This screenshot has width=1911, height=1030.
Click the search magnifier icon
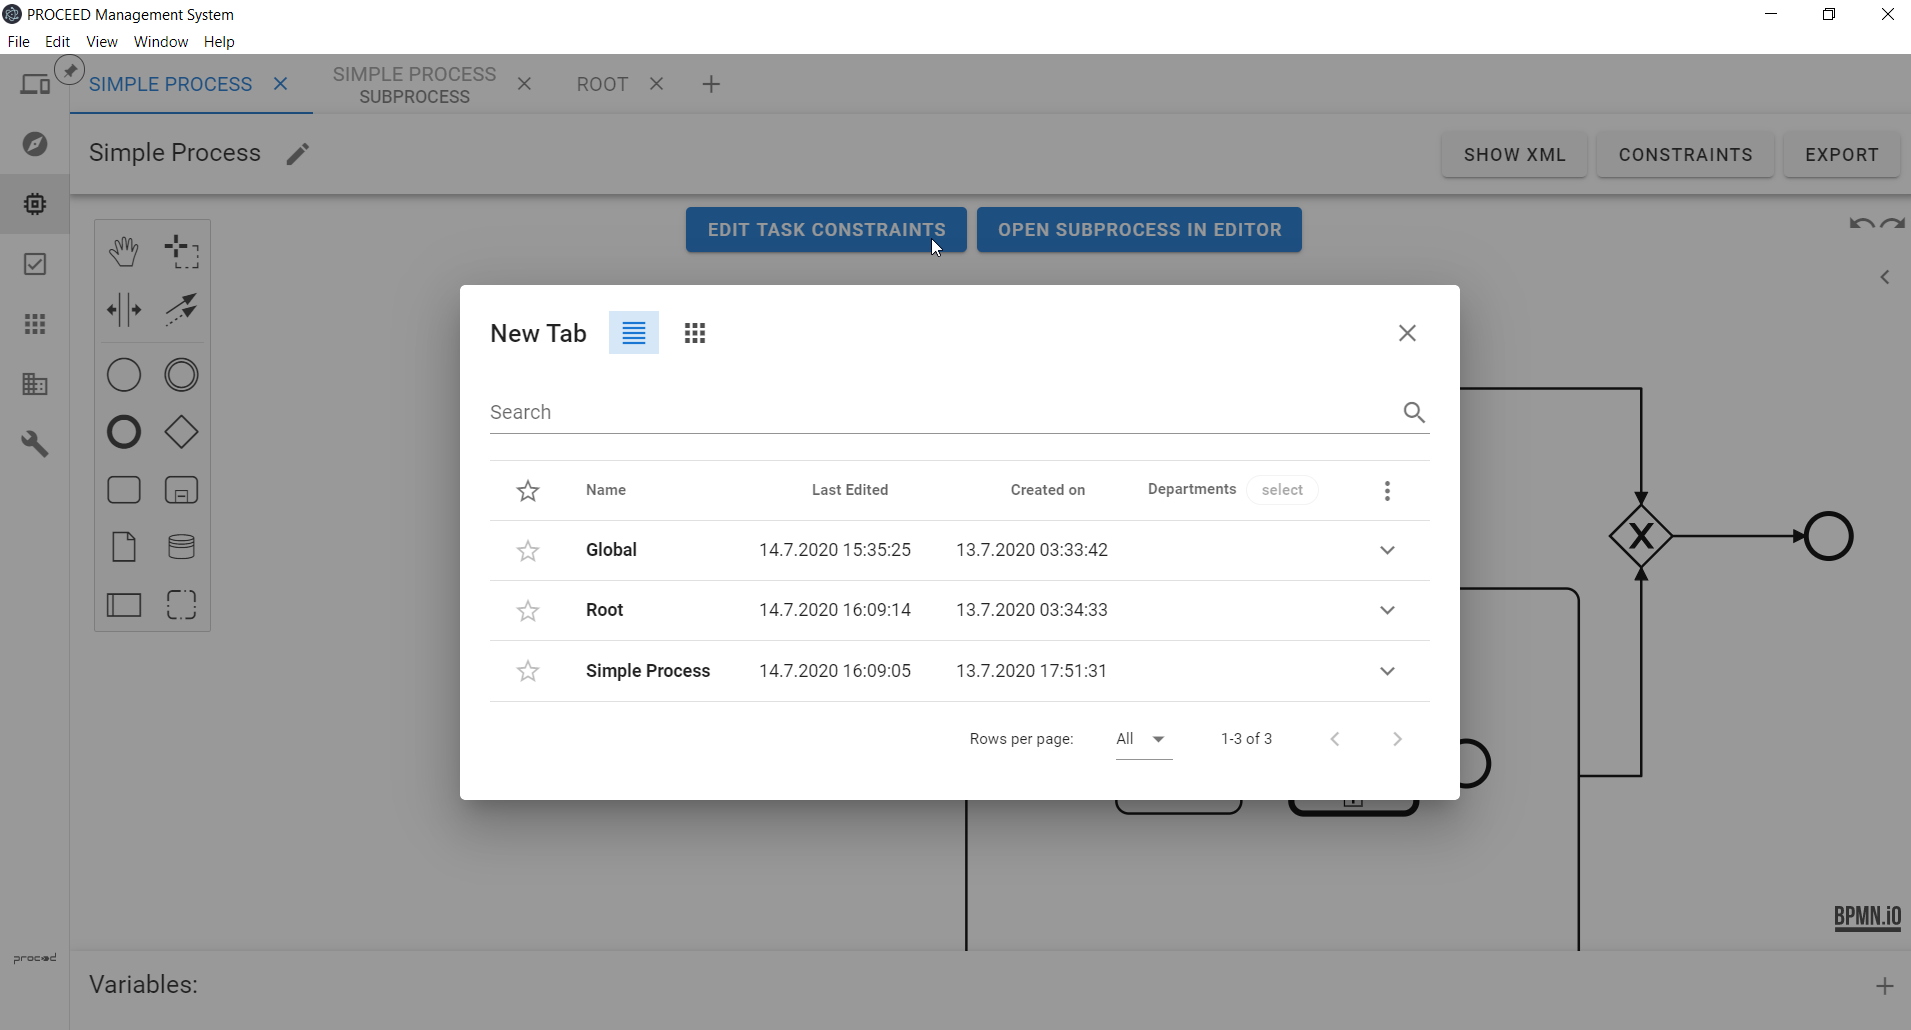[1413, 412]
